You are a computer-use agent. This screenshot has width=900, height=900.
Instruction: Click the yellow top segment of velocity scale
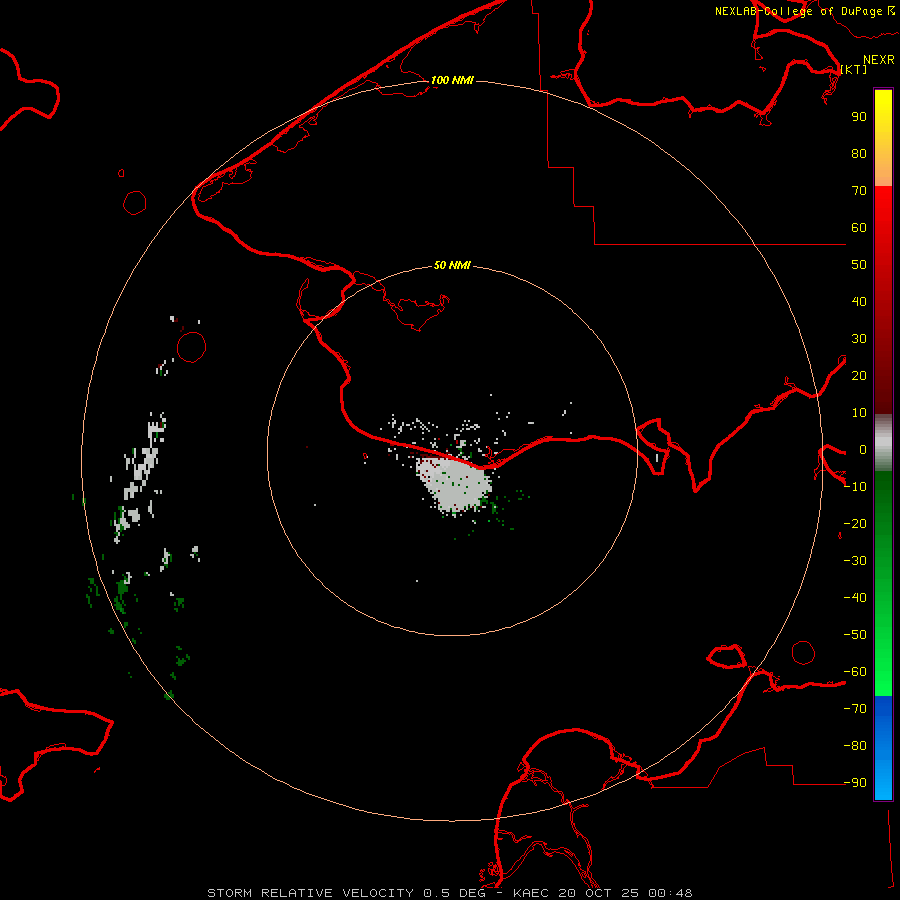coord(883,138)
